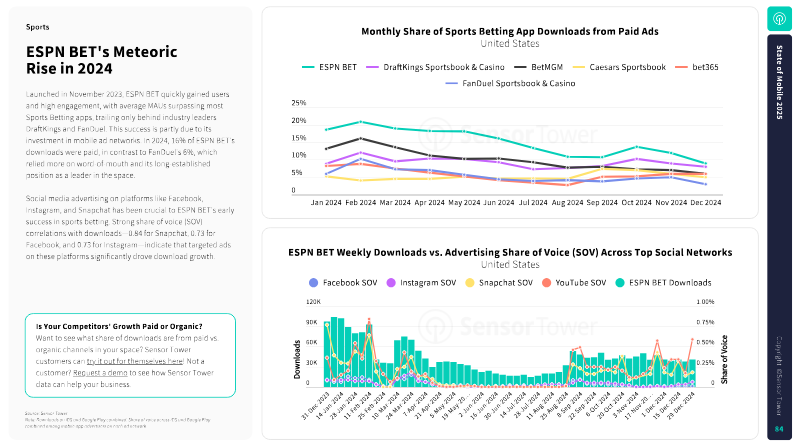Image resolution: width=800 pixels, height=447 pixels.
Task: Click the Caesars Sportsbook yellow legend swatch
Action: click(x=579, y=67)
